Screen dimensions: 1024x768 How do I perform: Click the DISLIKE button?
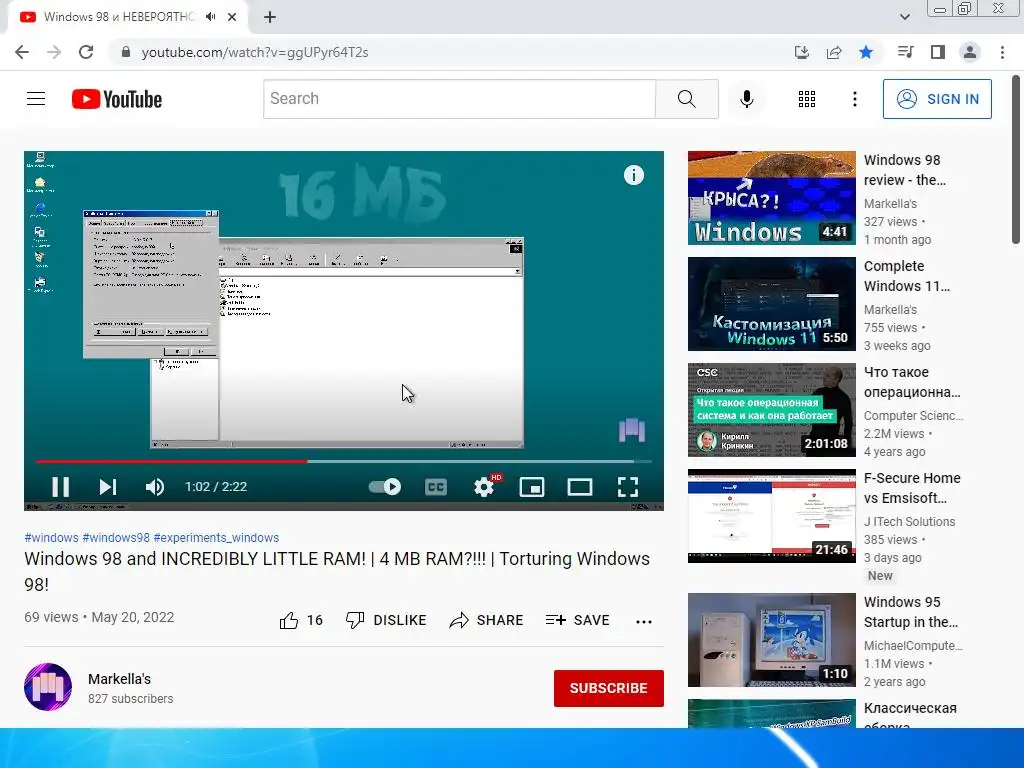(x=386, y=620)
